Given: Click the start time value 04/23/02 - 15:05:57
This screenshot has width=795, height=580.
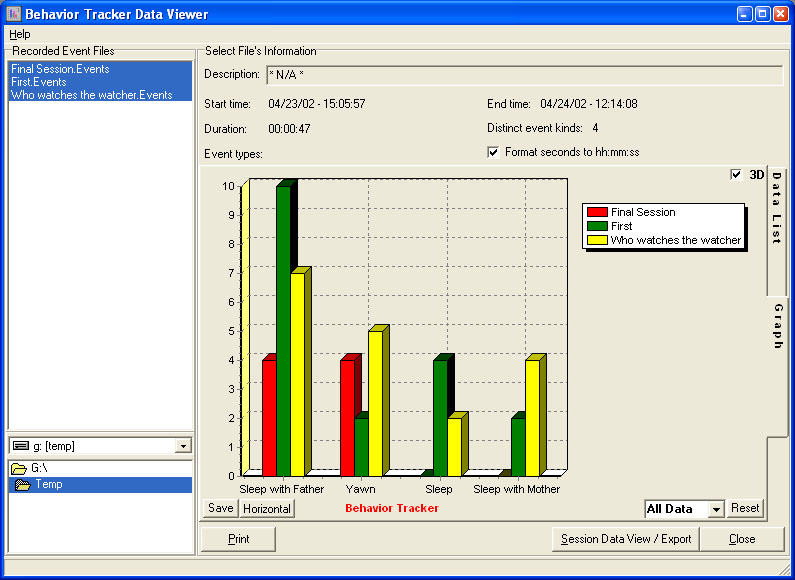Looking at the screenshot, I should [317, 104].
